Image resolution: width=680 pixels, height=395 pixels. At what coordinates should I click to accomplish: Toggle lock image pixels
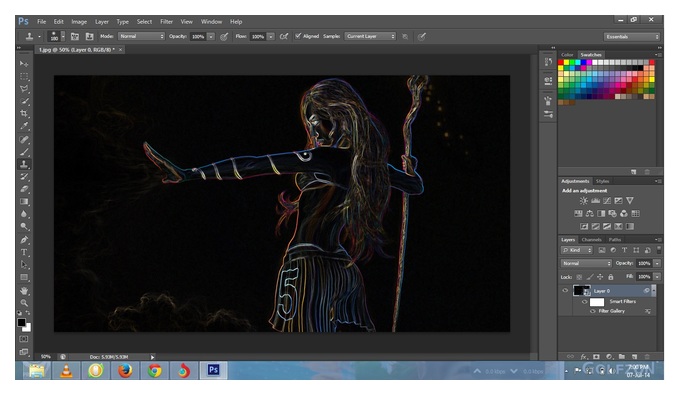tap(590, 277)
